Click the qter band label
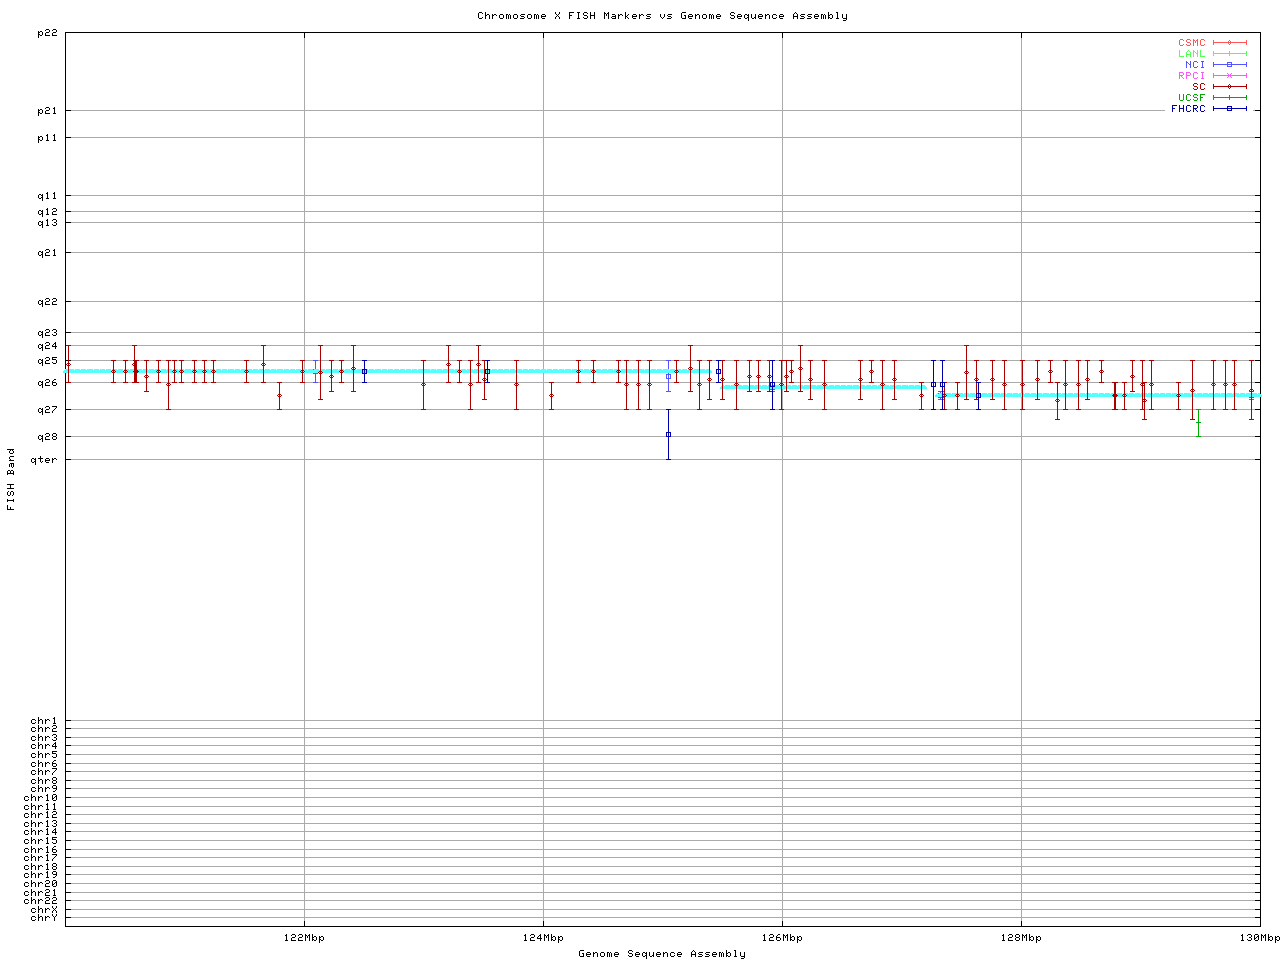This screenshot has height=960, width=1280. 44,460
